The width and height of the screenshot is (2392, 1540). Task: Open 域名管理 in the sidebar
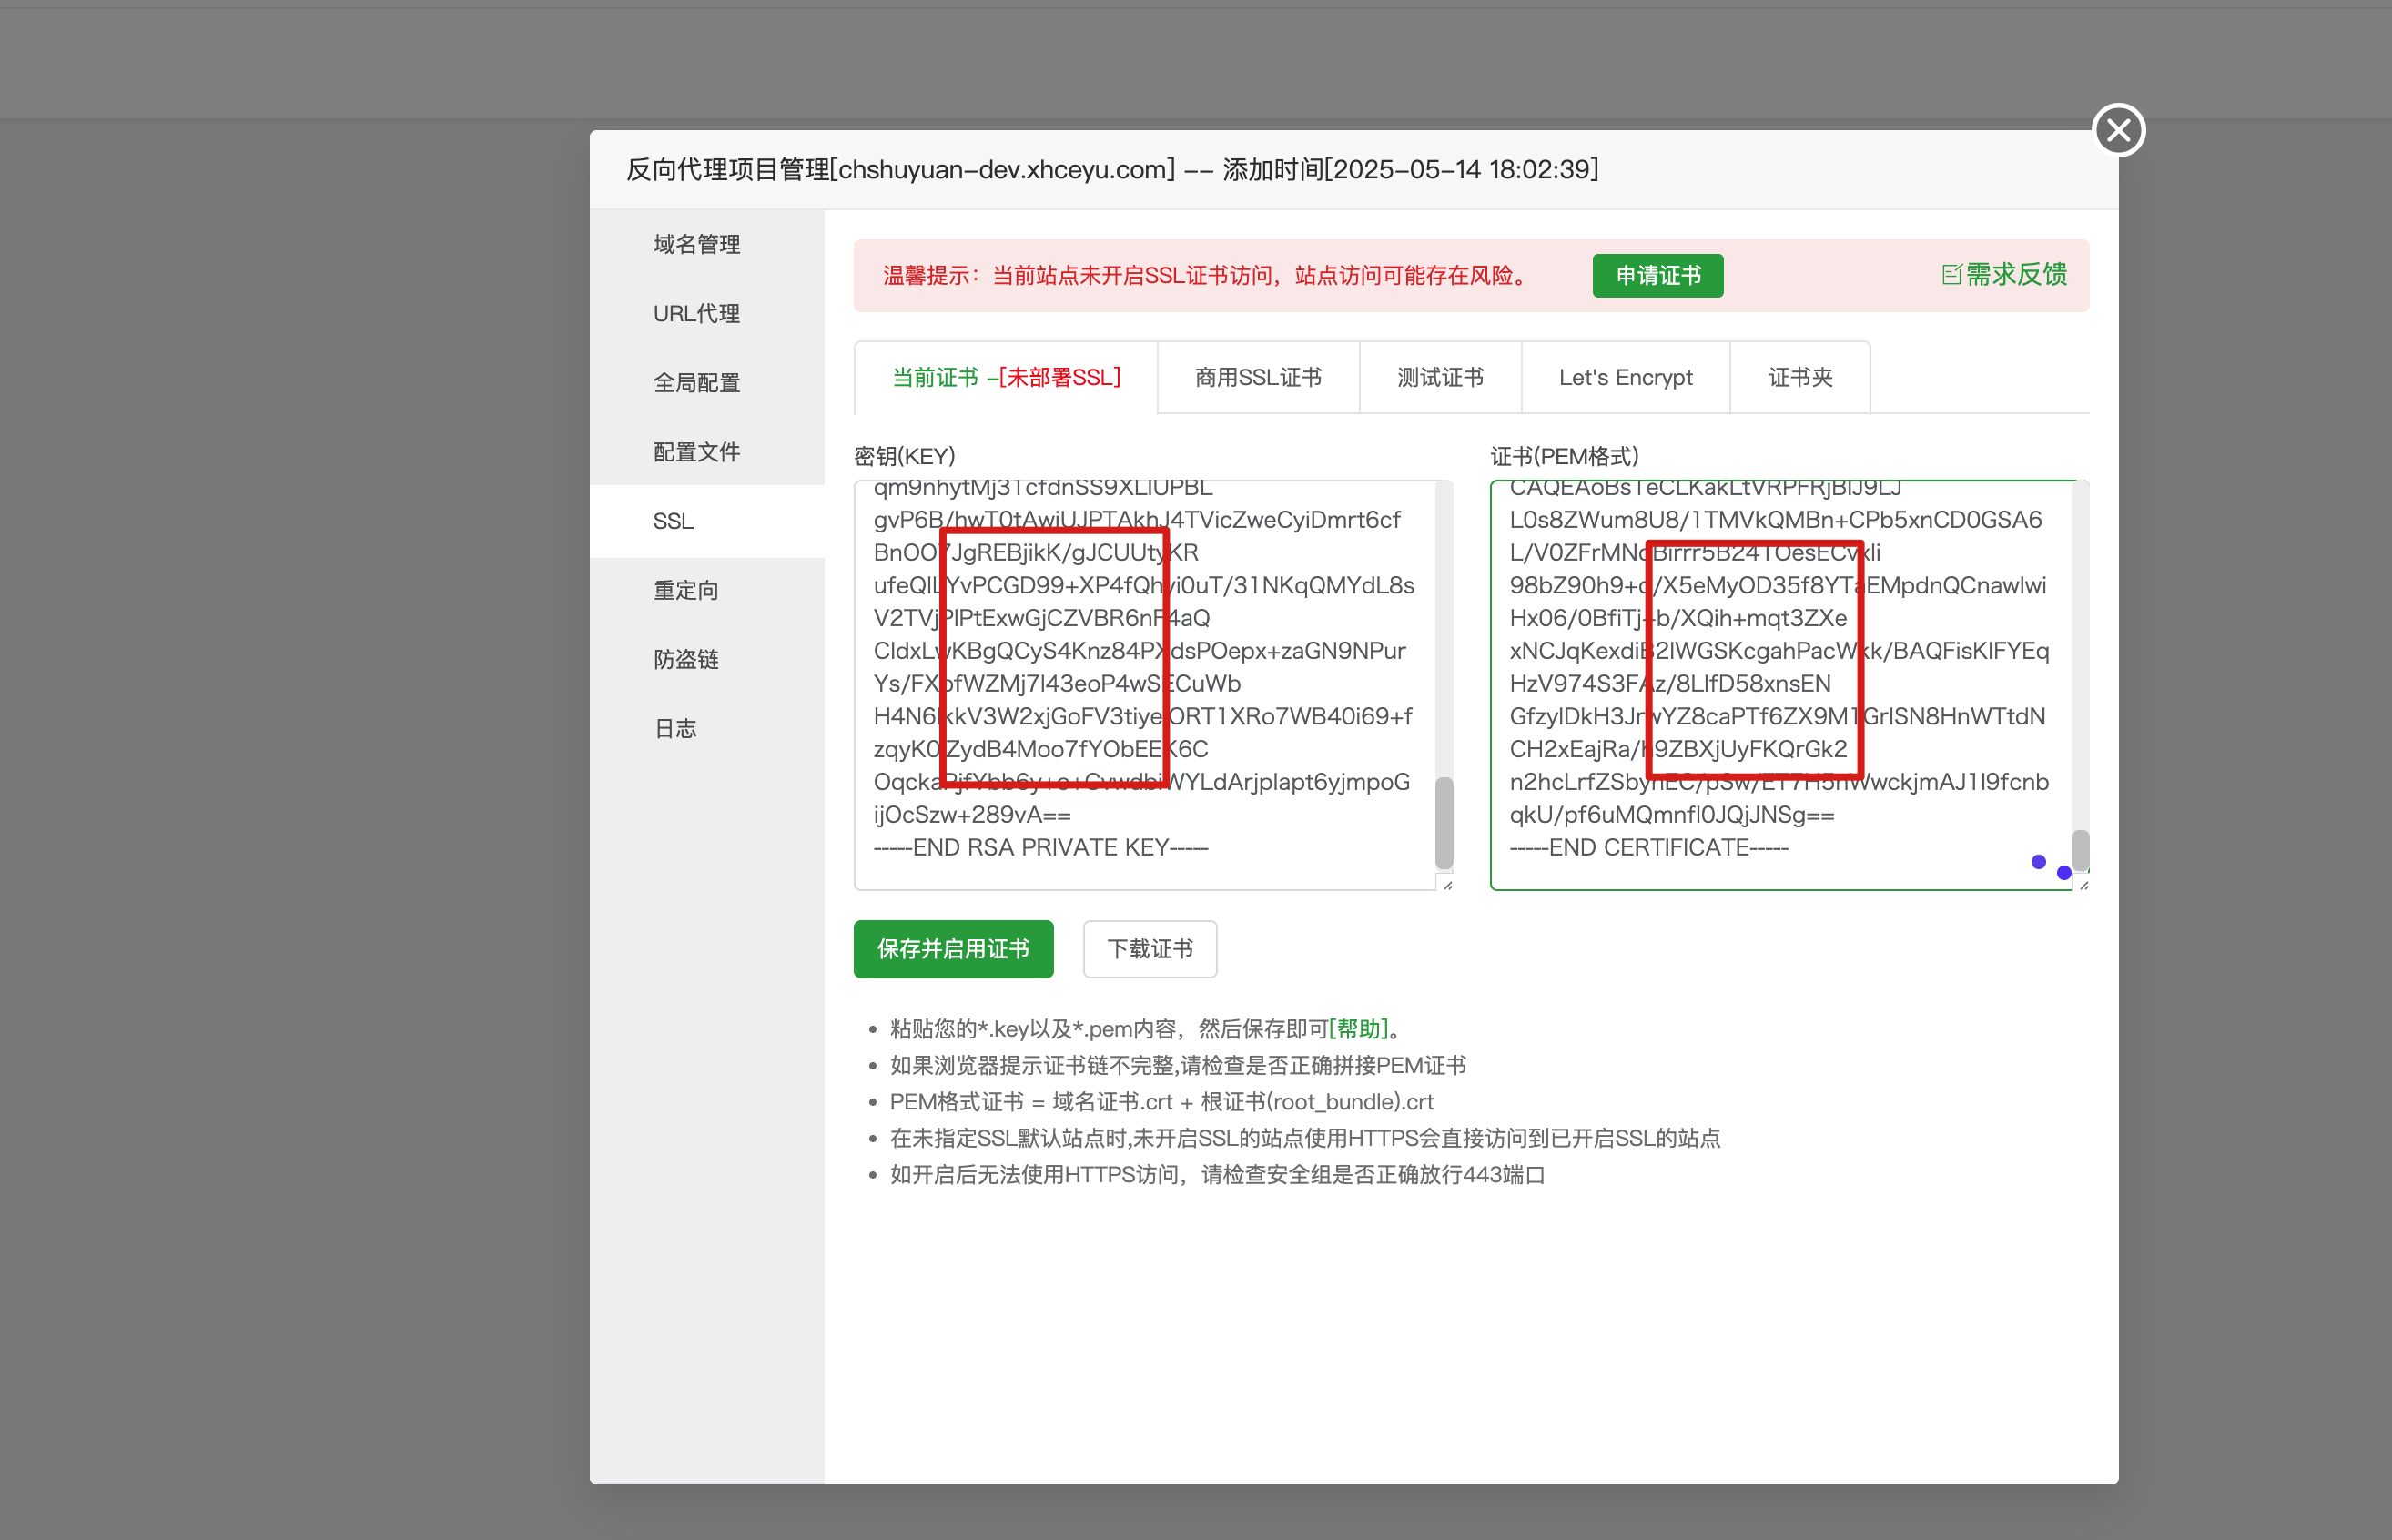(696, 244)
